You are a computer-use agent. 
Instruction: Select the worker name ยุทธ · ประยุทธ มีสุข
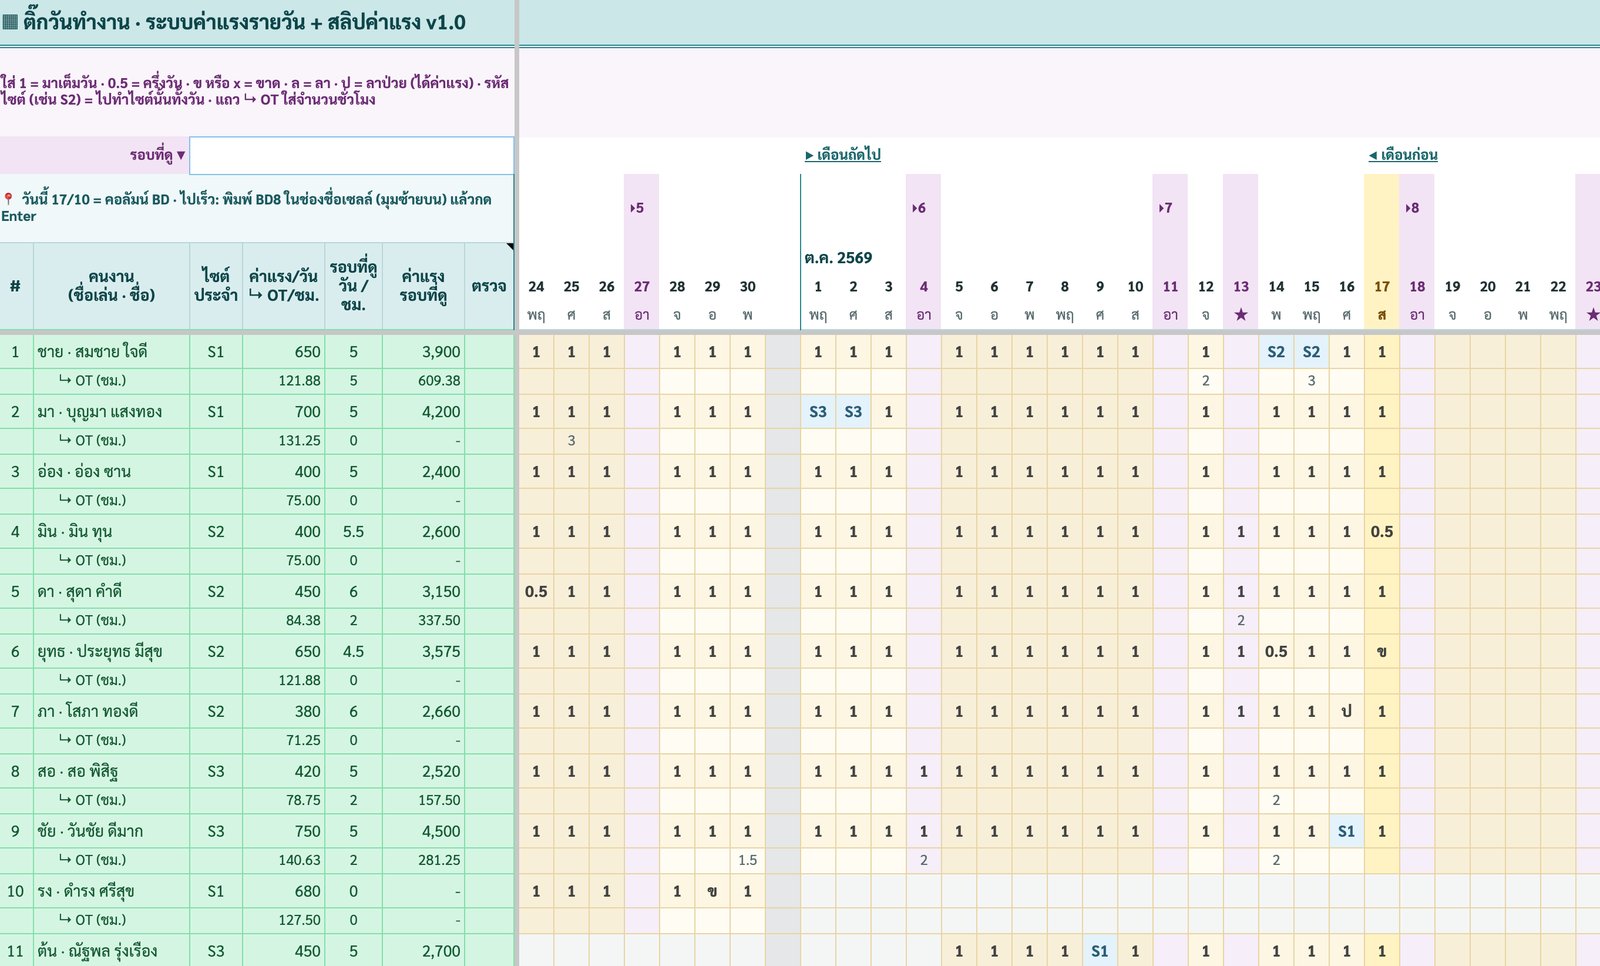tap(99, 652)
